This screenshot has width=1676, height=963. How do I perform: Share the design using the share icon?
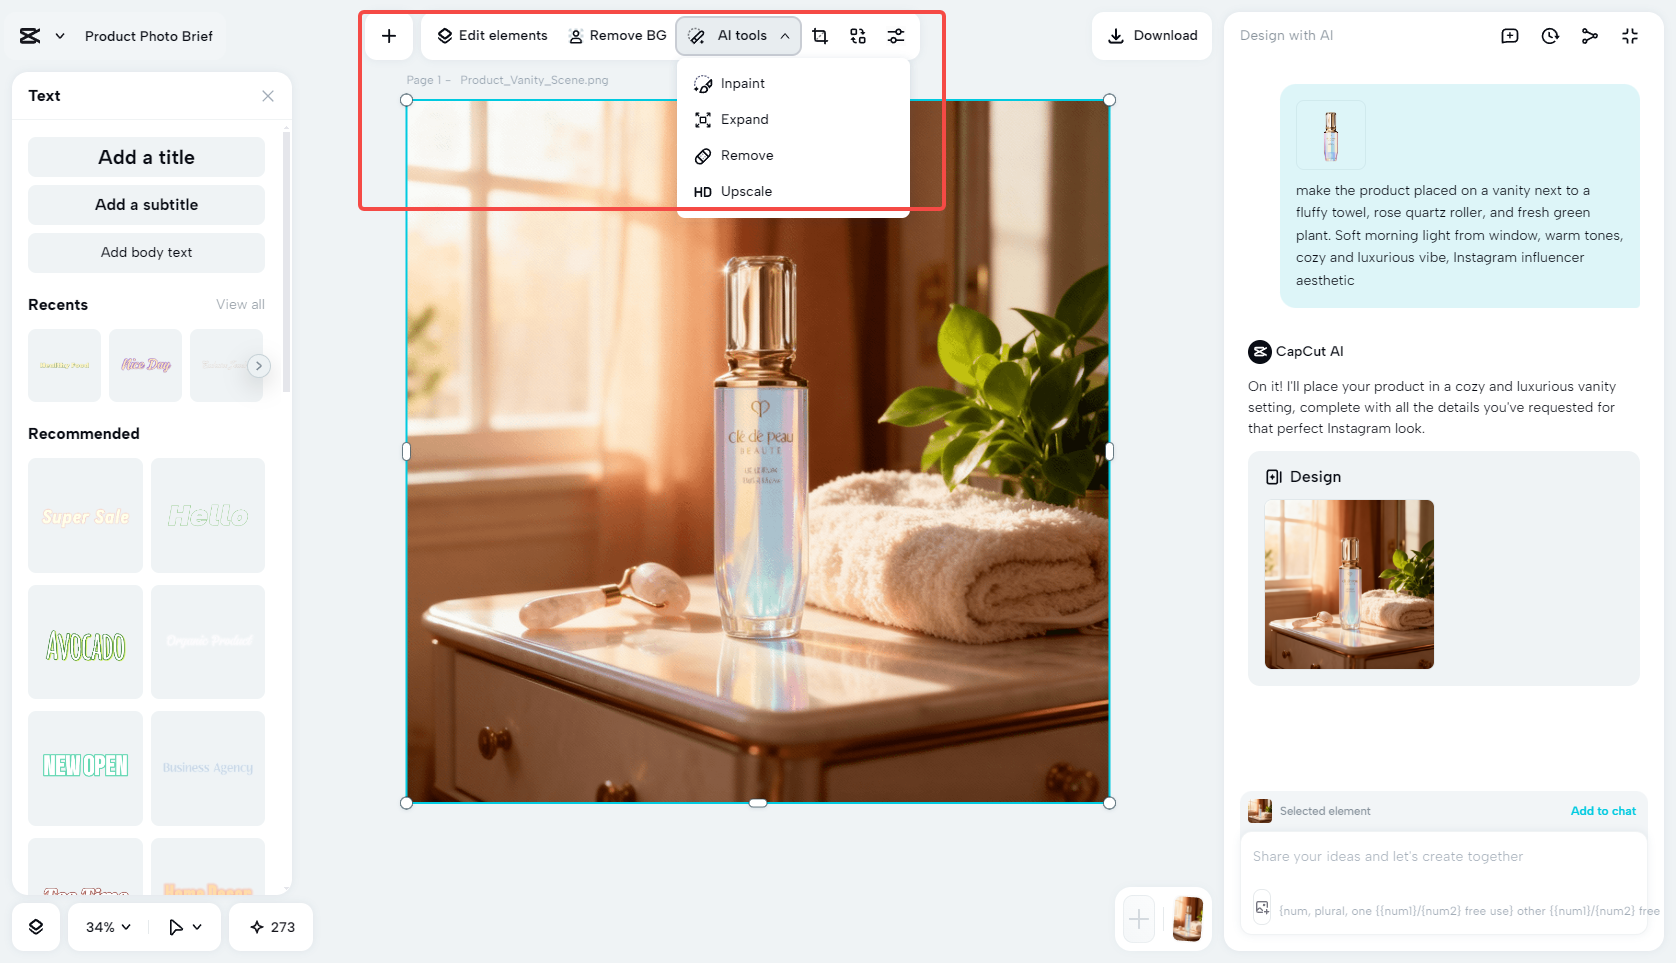[1590, 35]
